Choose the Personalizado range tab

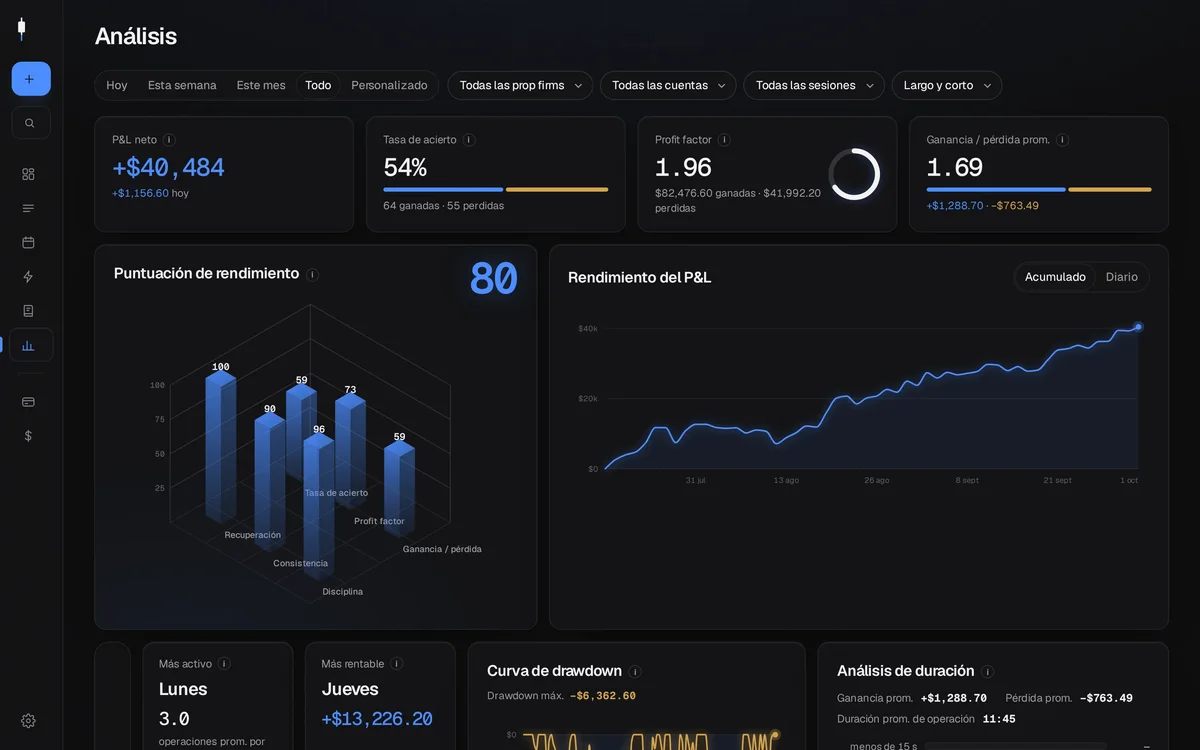tap(389, 86)
